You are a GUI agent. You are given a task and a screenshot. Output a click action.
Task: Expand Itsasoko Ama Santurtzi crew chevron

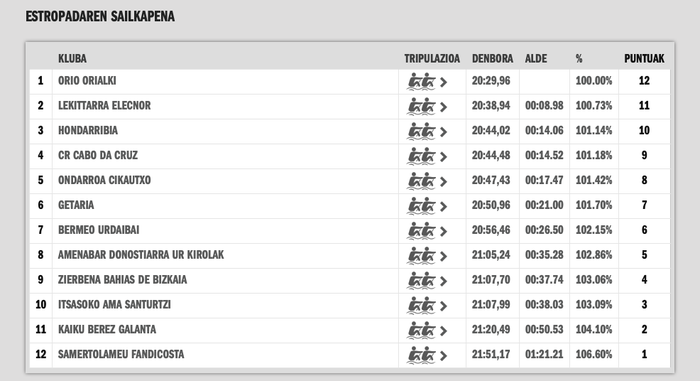(443, 306)
